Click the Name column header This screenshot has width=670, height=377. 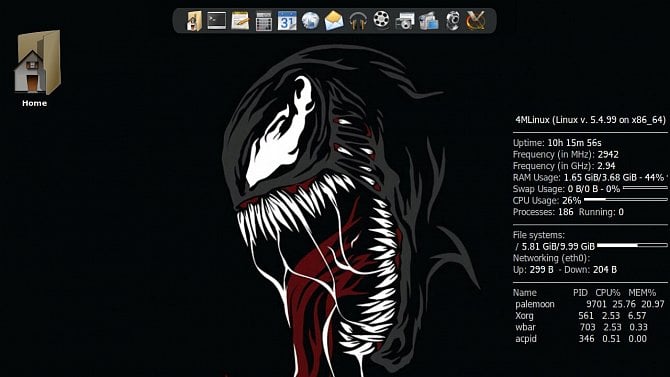525,293
